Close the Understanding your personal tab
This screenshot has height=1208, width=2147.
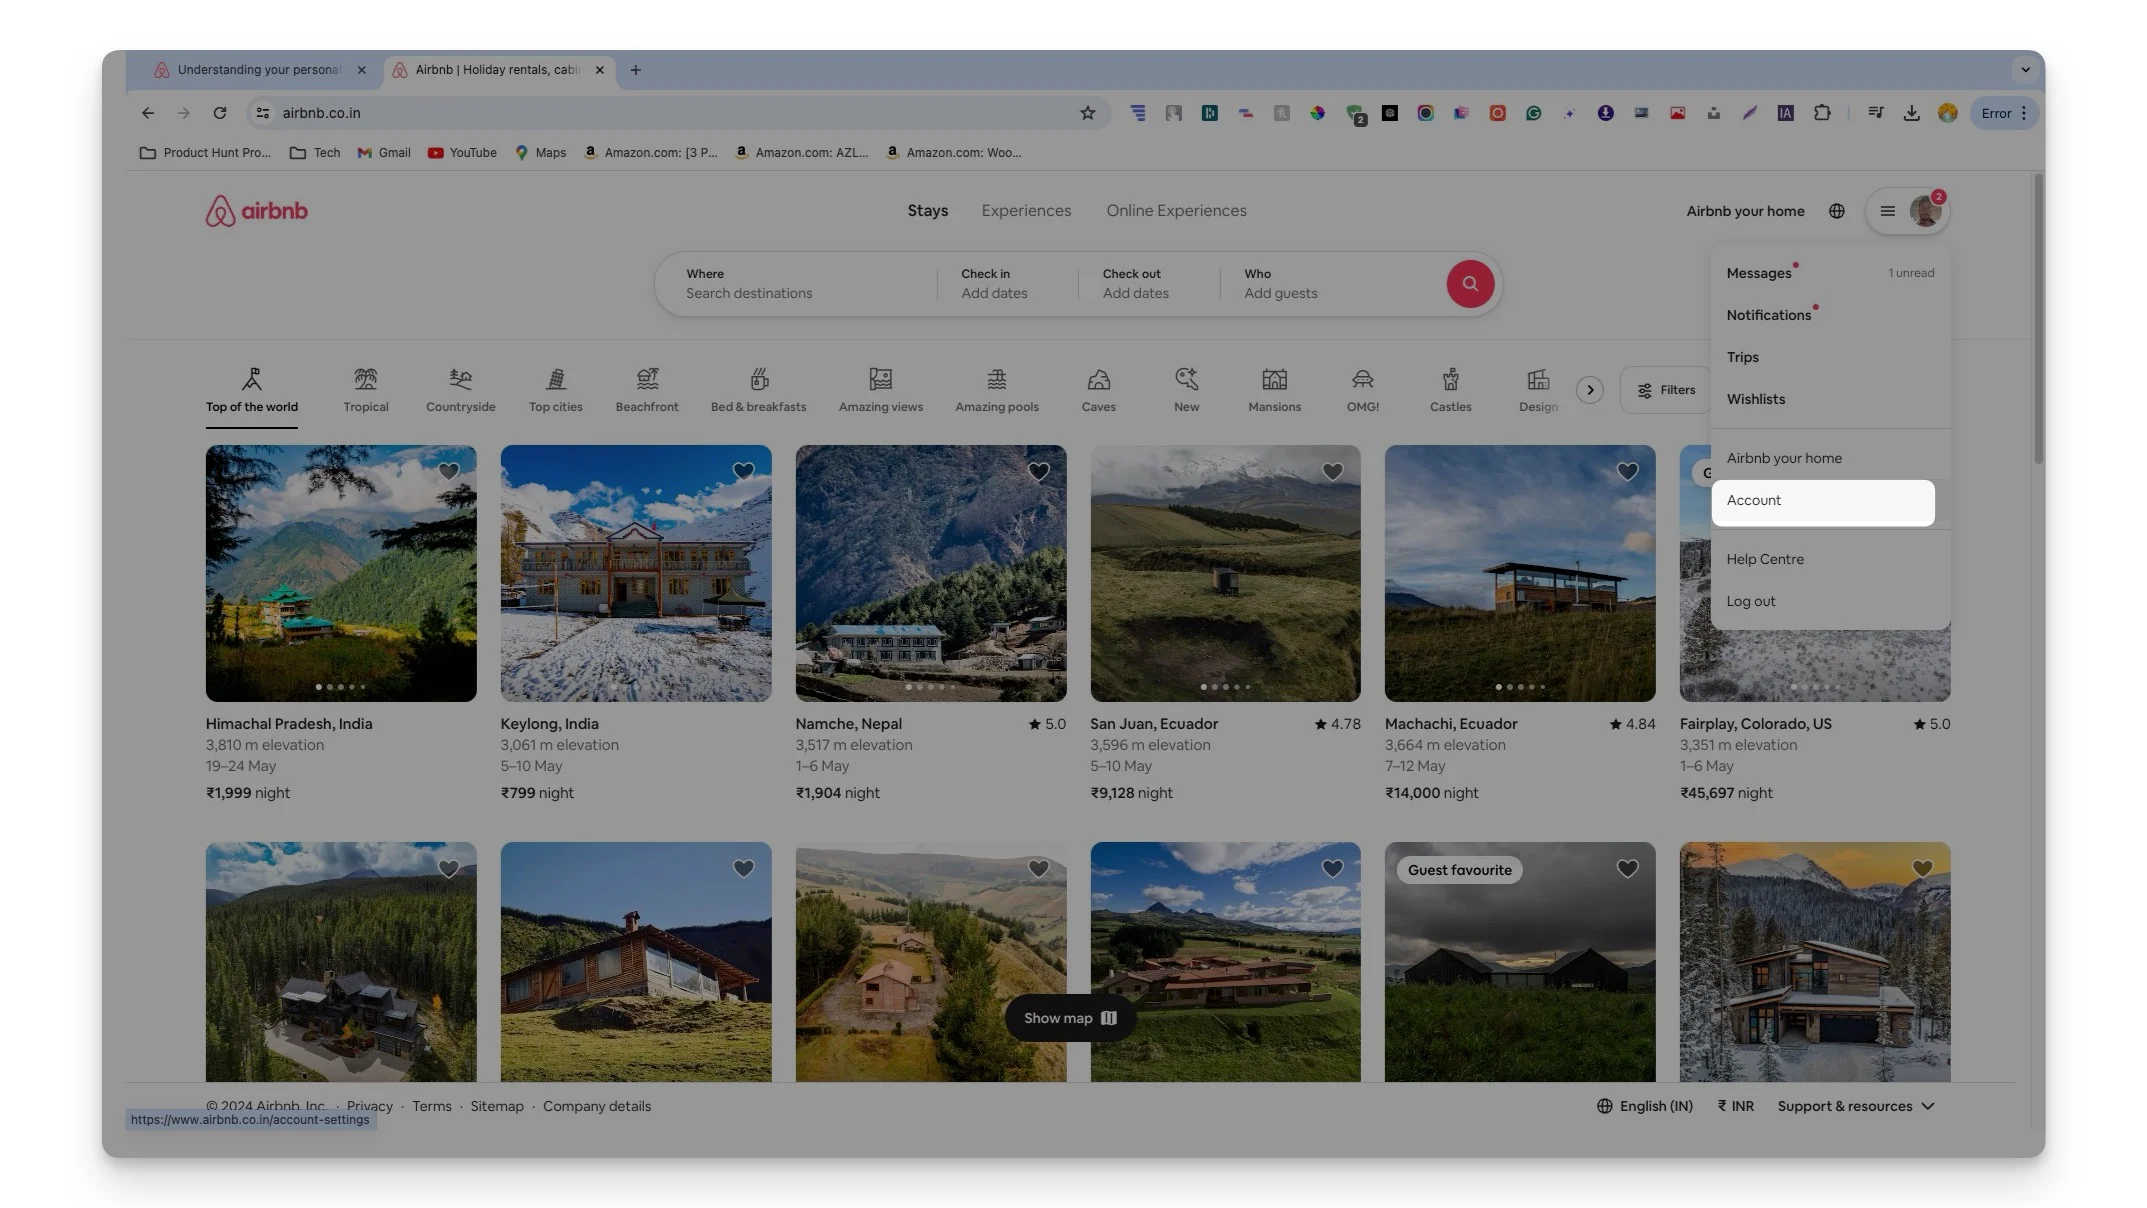(362, 70)
